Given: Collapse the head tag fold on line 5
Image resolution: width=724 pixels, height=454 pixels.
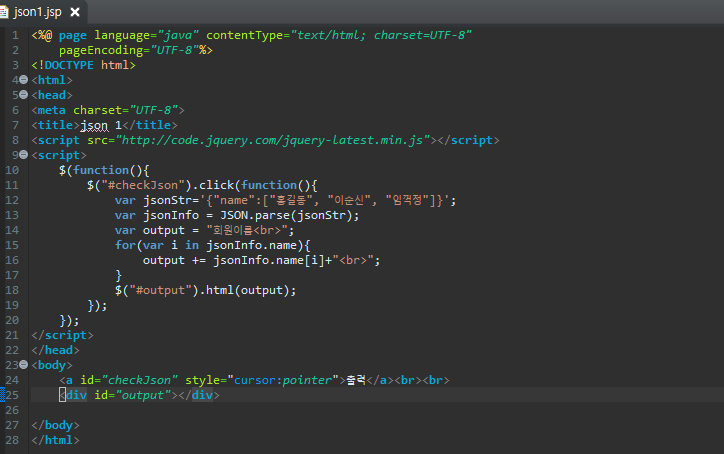Looking at the screenshot, I should (x=24, y=95).
